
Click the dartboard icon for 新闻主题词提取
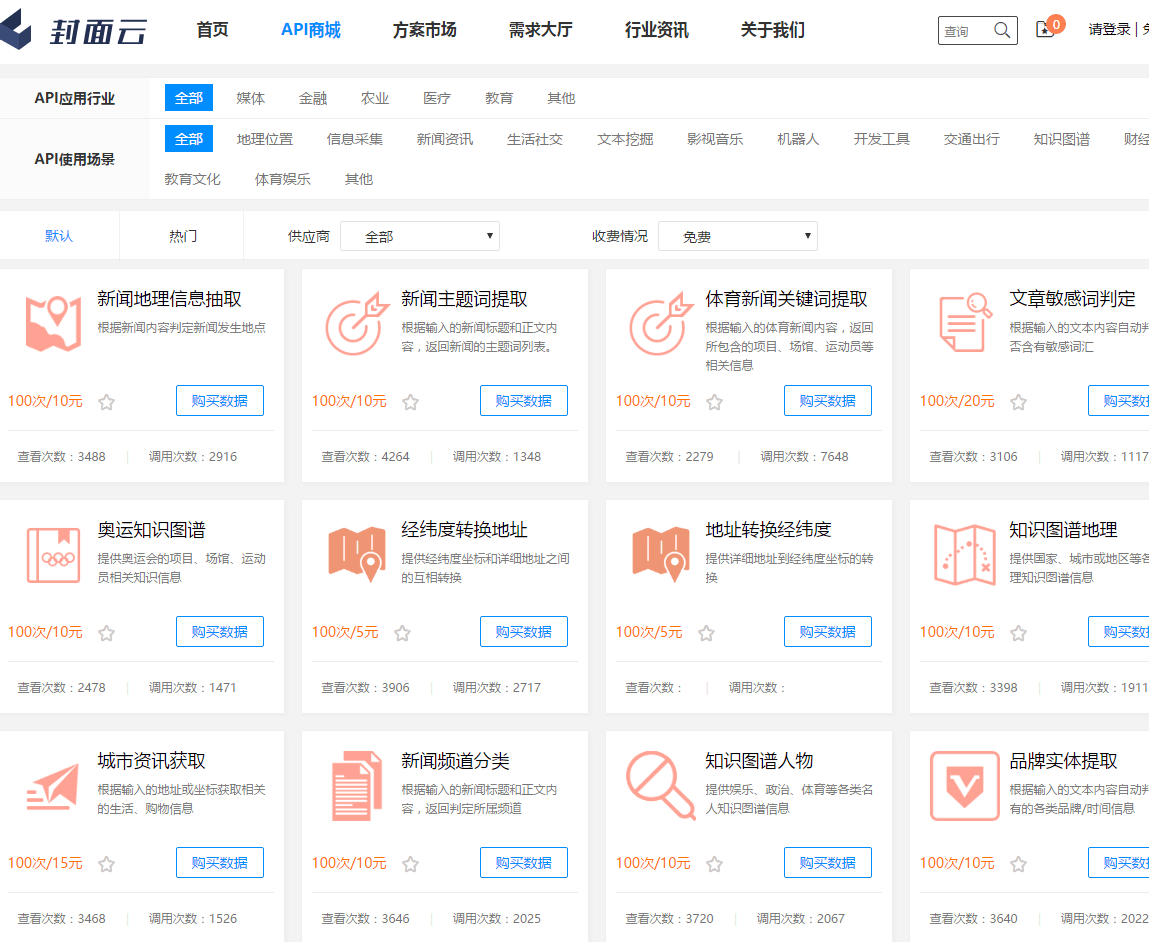pos(356,320)
